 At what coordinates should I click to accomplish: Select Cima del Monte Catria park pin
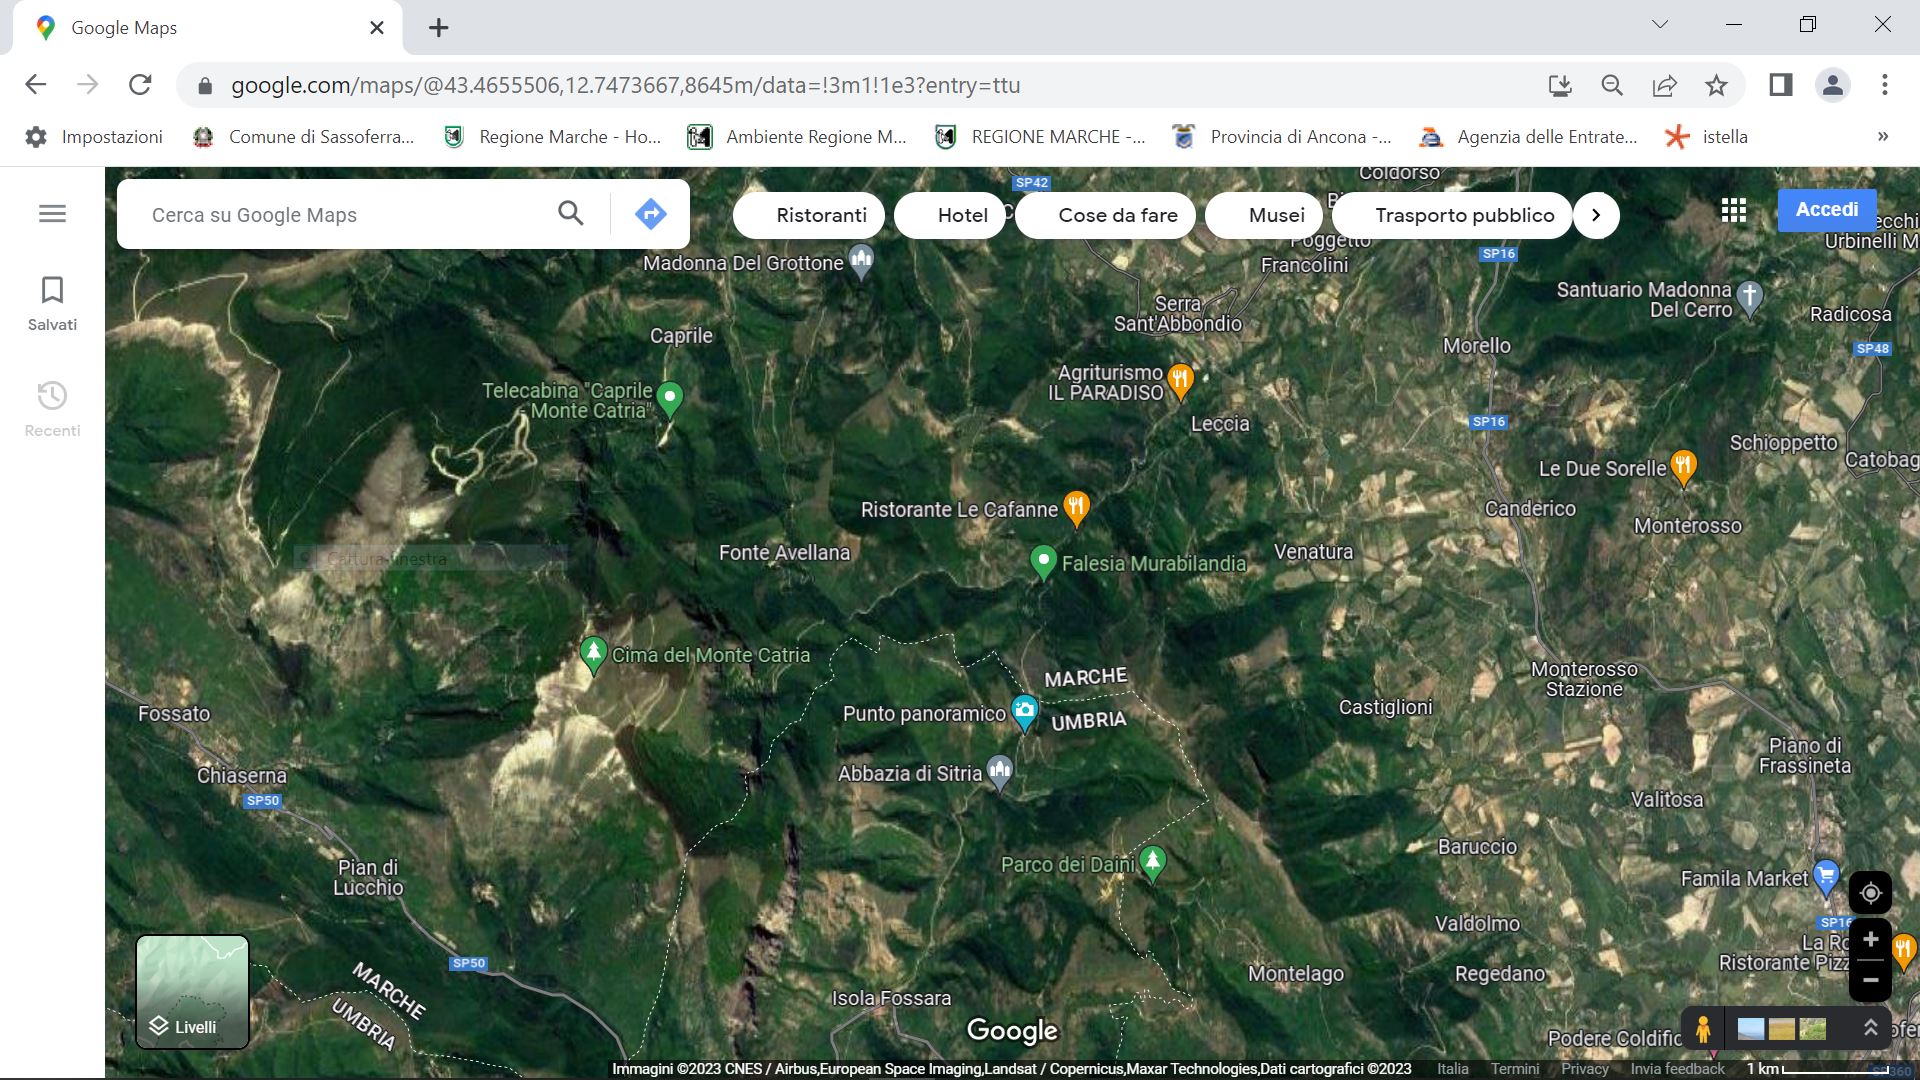point(593,655)
